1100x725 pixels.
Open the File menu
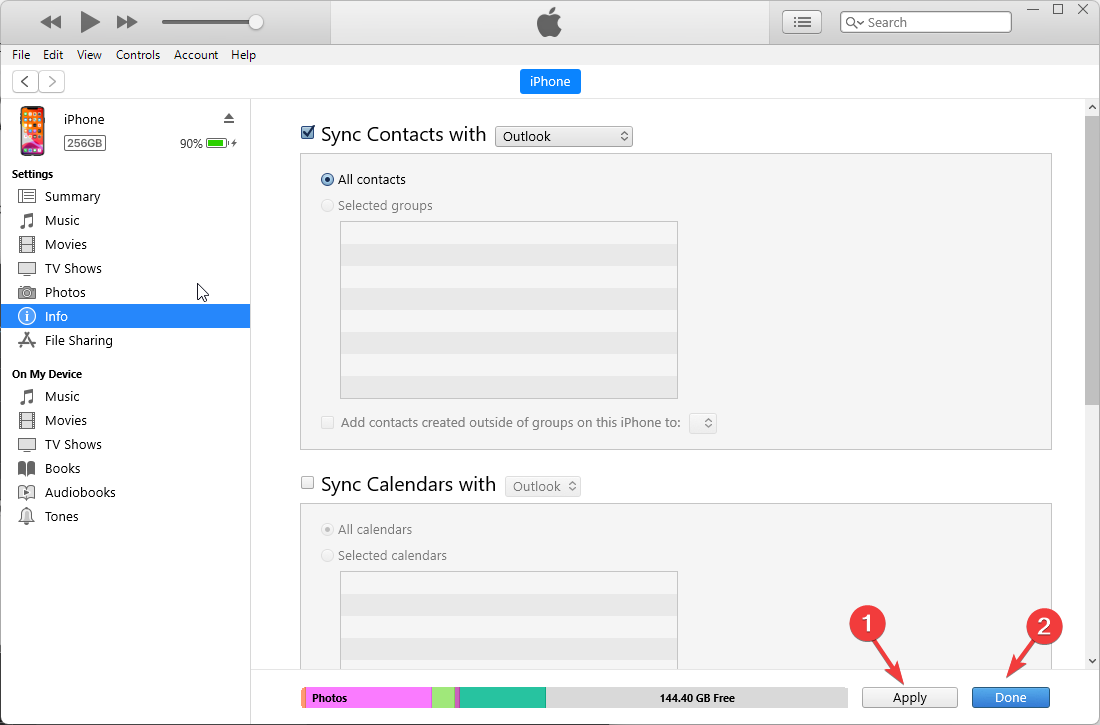tap(21, 55)
